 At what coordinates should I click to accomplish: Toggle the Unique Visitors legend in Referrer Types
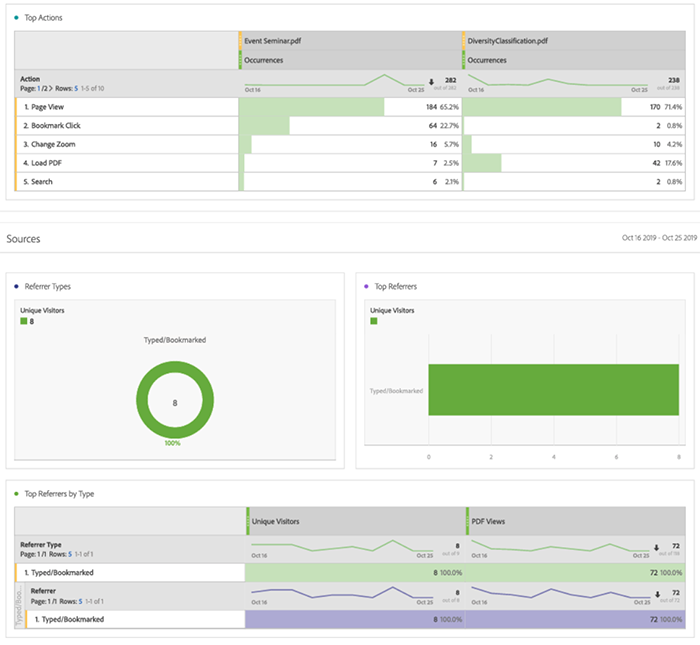(x=24, y=321)
